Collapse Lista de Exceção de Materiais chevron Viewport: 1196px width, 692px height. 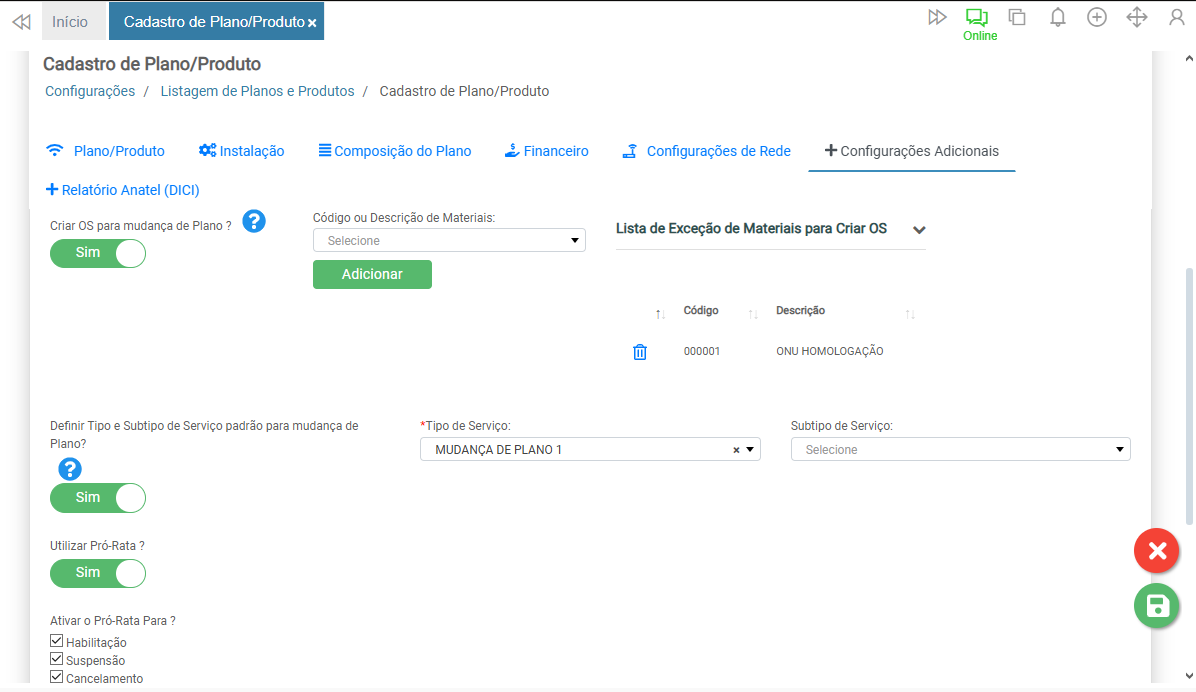click(x=919, y=230)
